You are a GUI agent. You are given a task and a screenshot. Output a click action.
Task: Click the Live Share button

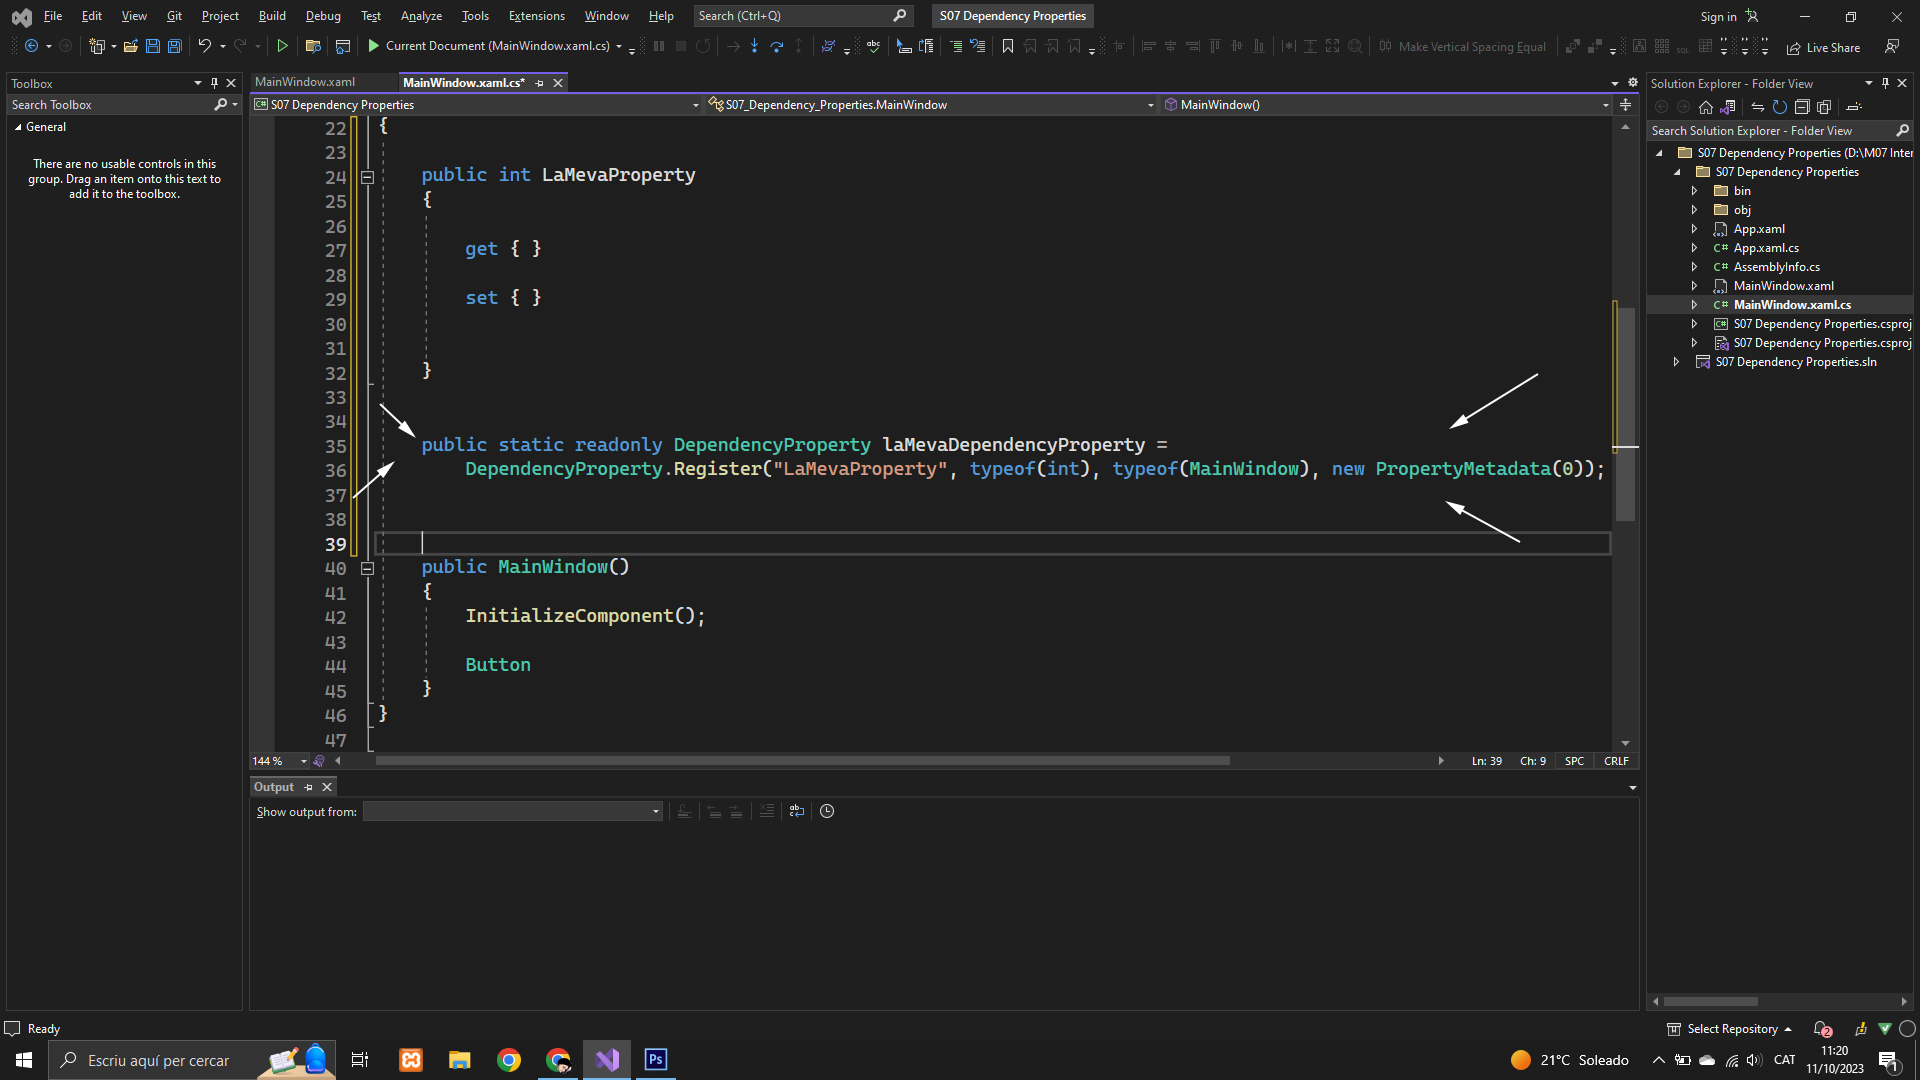tap(1823, 47)
